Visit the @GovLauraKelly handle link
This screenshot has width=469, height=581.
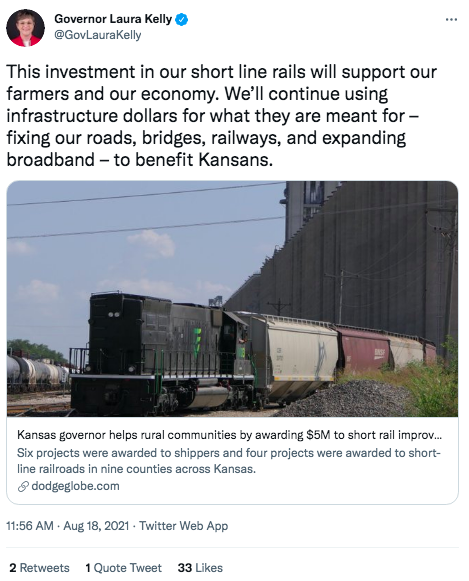97,35
